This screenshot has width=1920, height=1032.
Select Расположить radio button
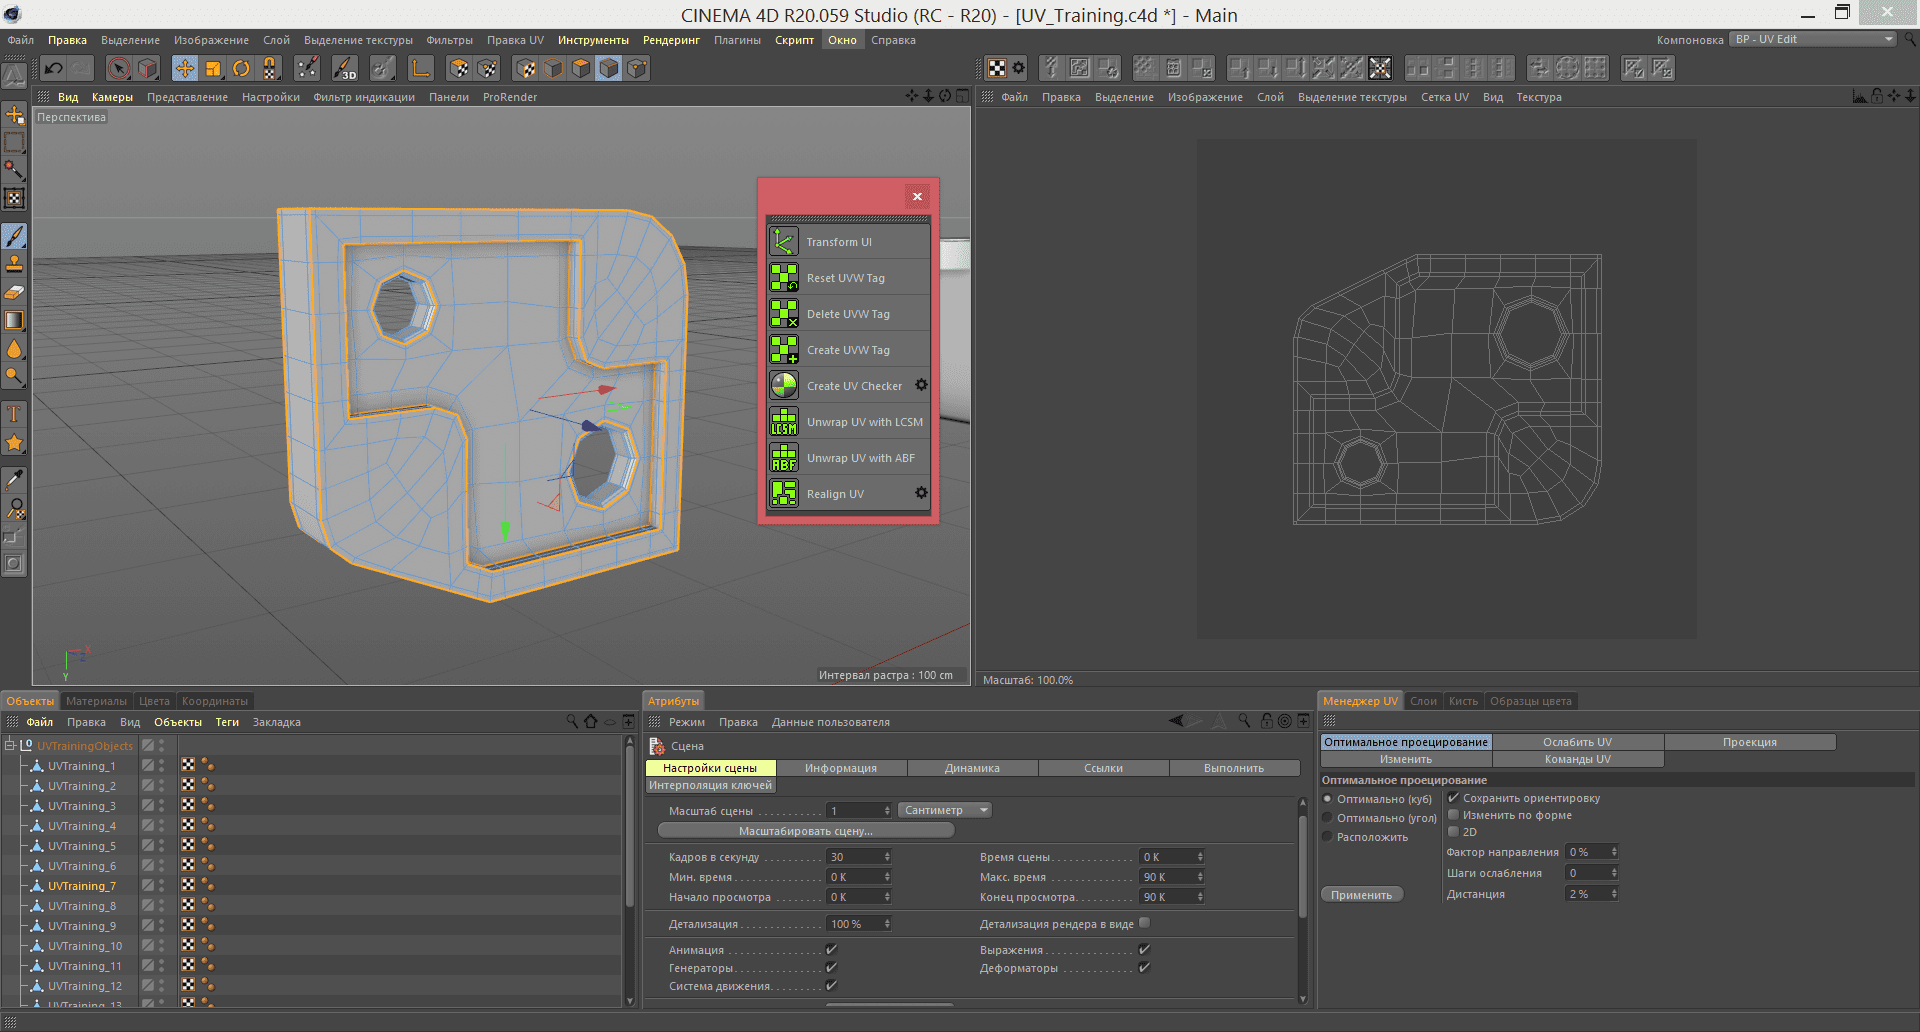pyautogui.click(x=1328, y=837)
